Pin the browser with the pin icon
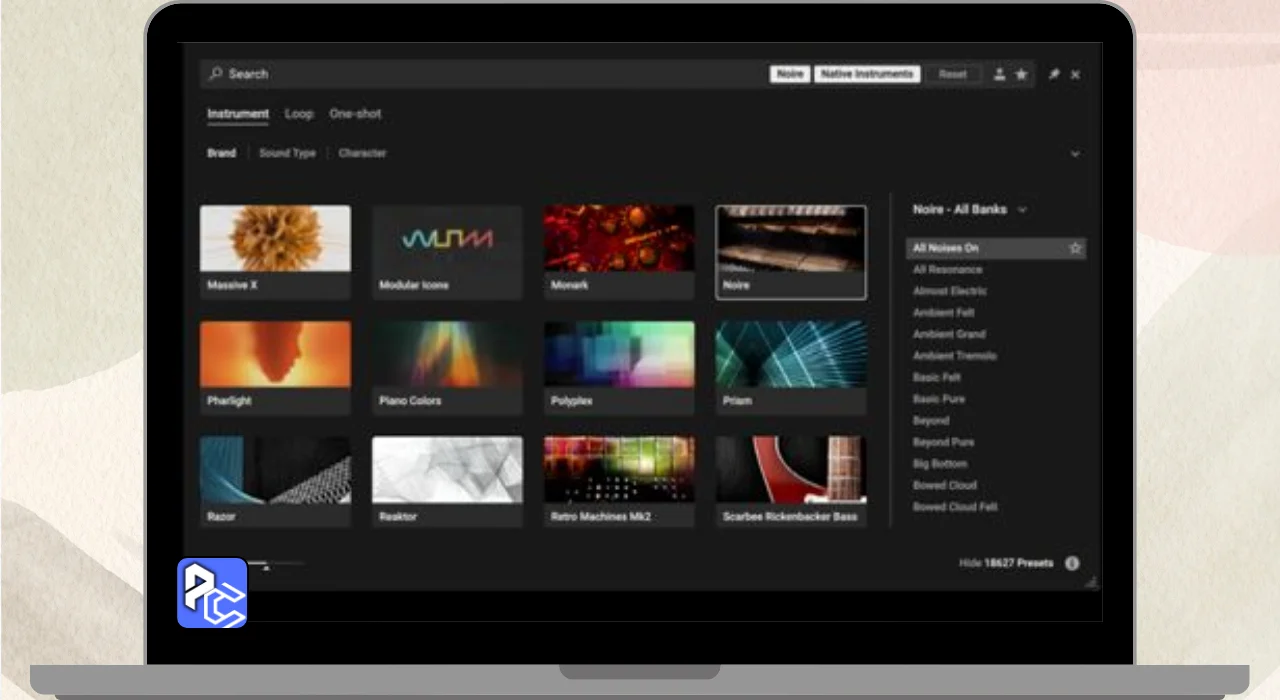Image resolution: width=1280 pixels, height=700 pixels. coord(1054,74)
